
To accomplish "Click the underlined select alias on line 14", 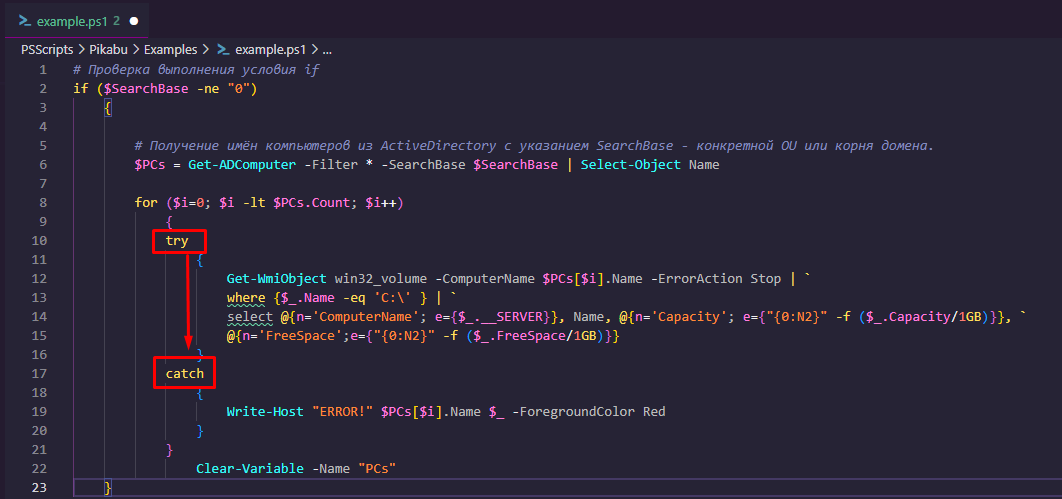I will tap(249, 317).
